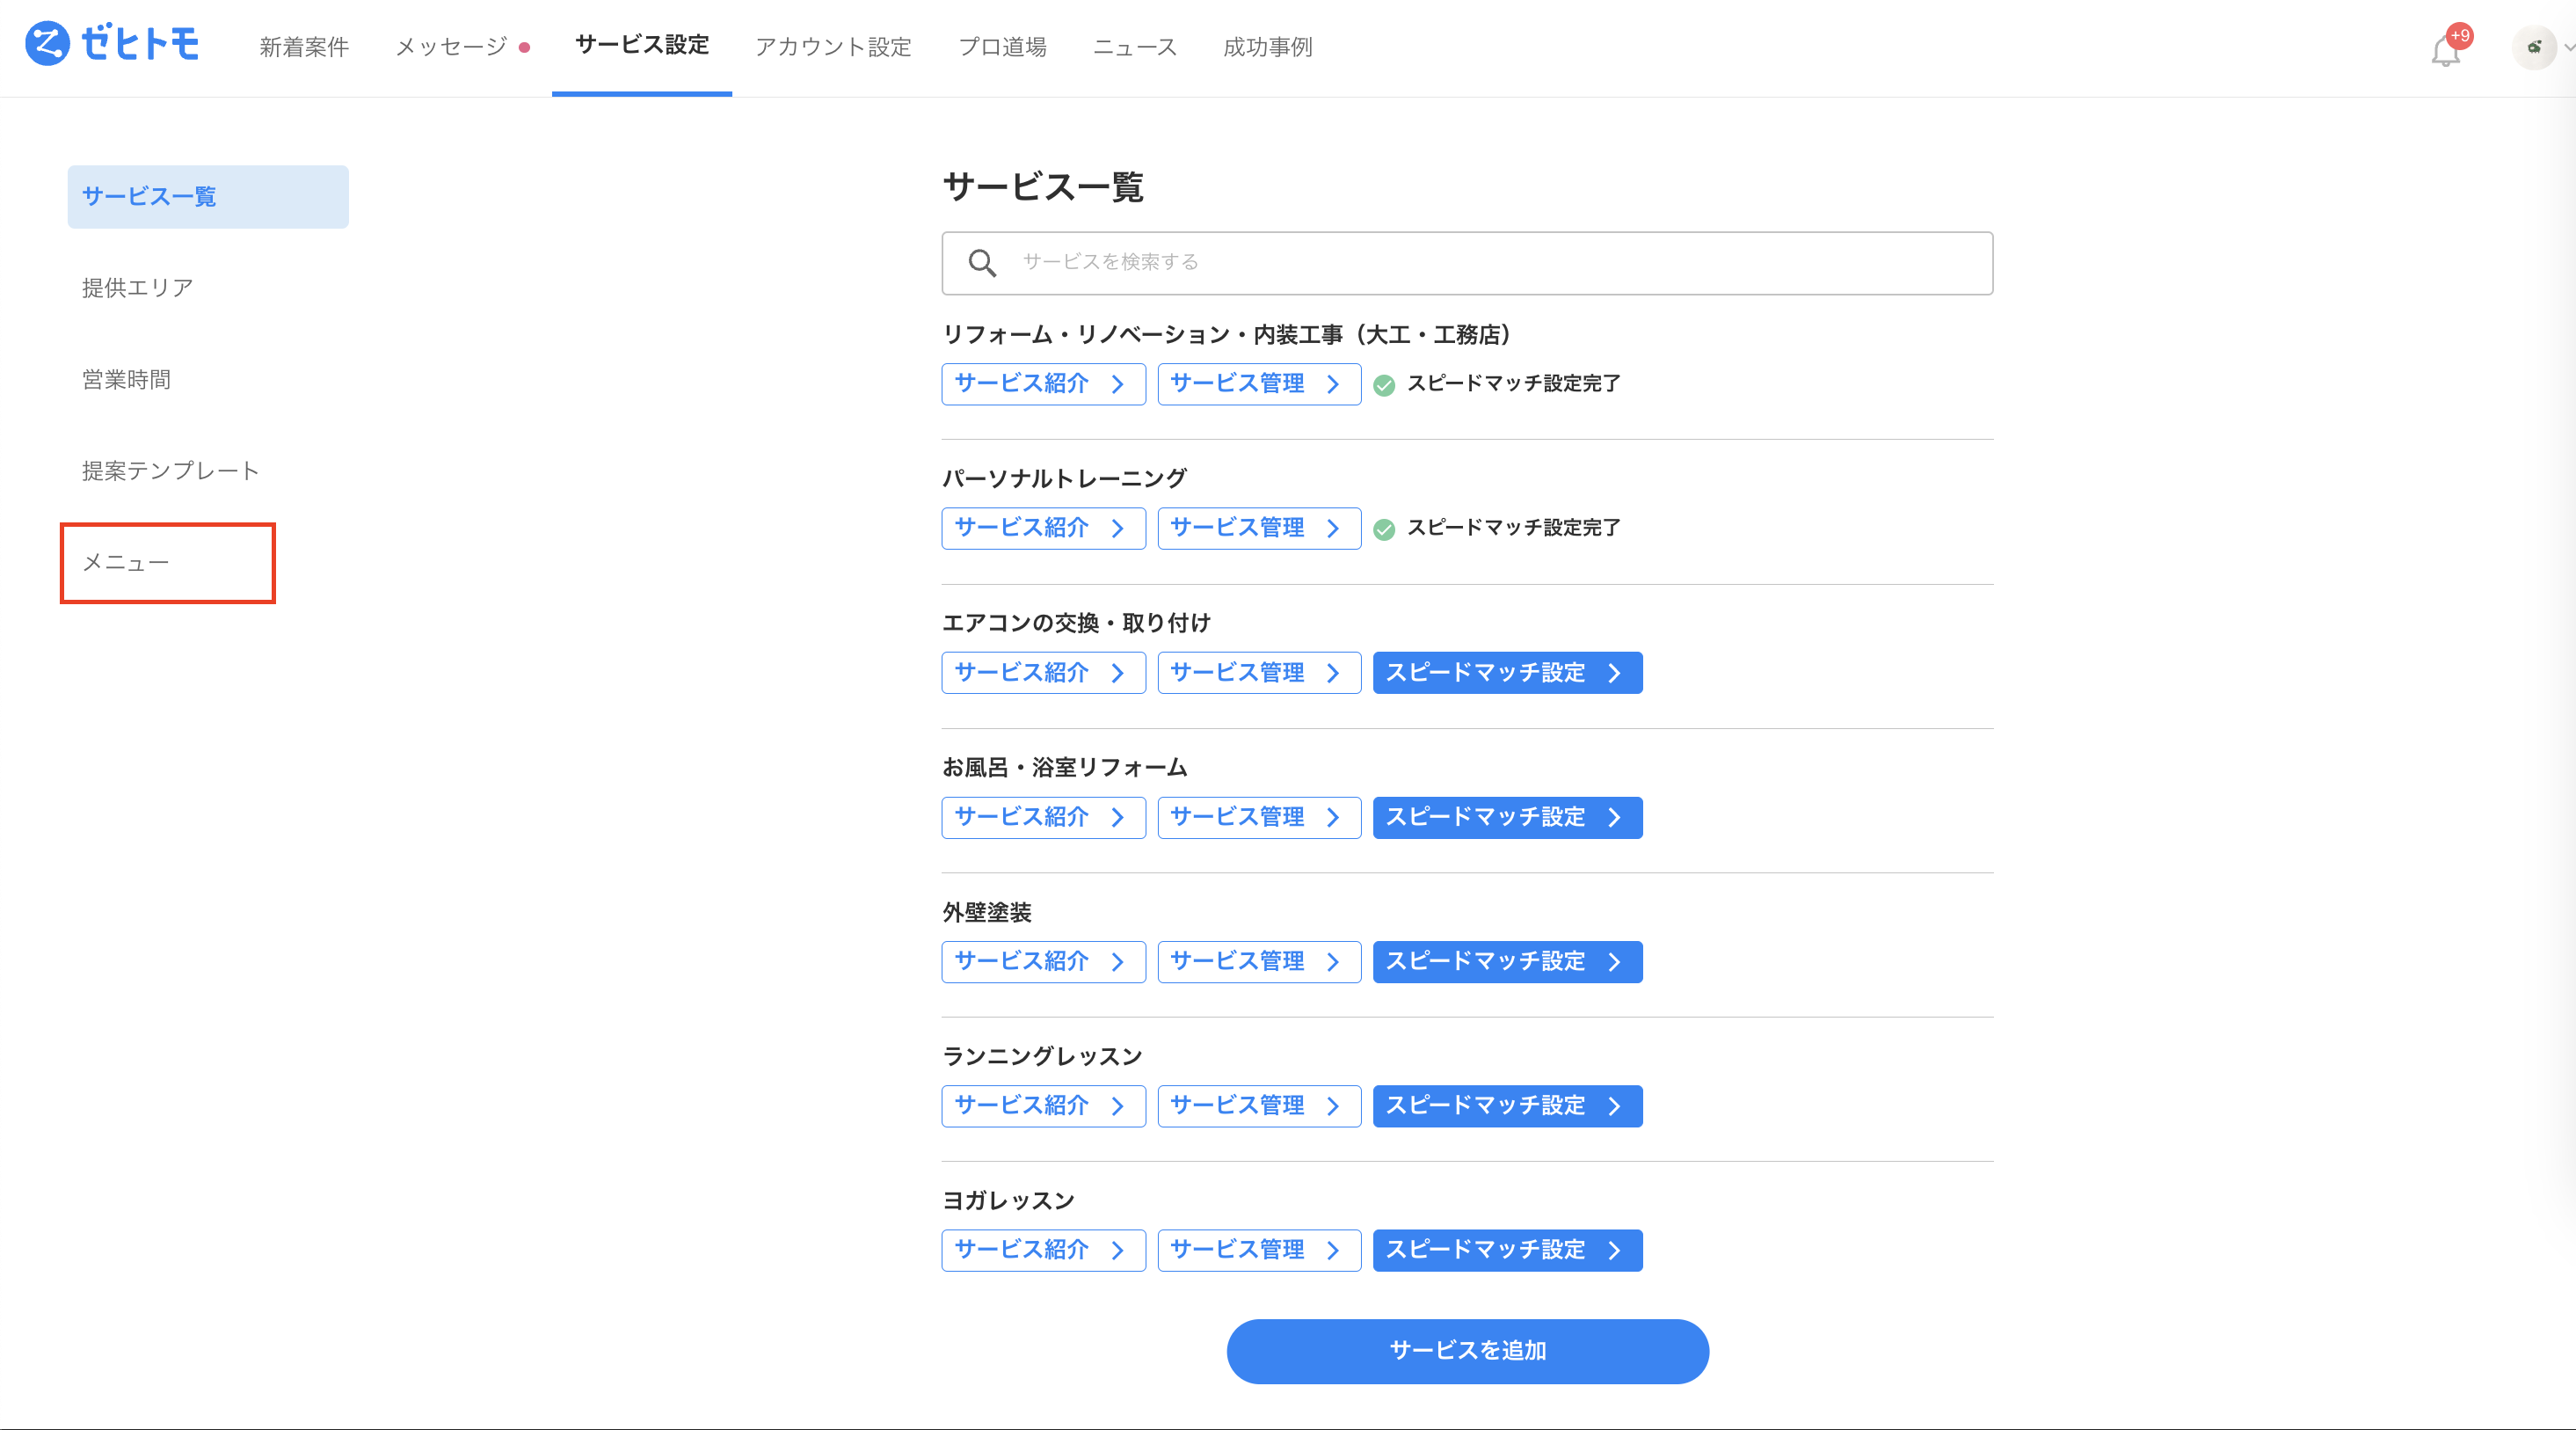Open スピードマッチ設定 for ヨガレッスン
This screenshot has height=1430, width=2576.
pyautogui.click(x=1507, y=1250)
